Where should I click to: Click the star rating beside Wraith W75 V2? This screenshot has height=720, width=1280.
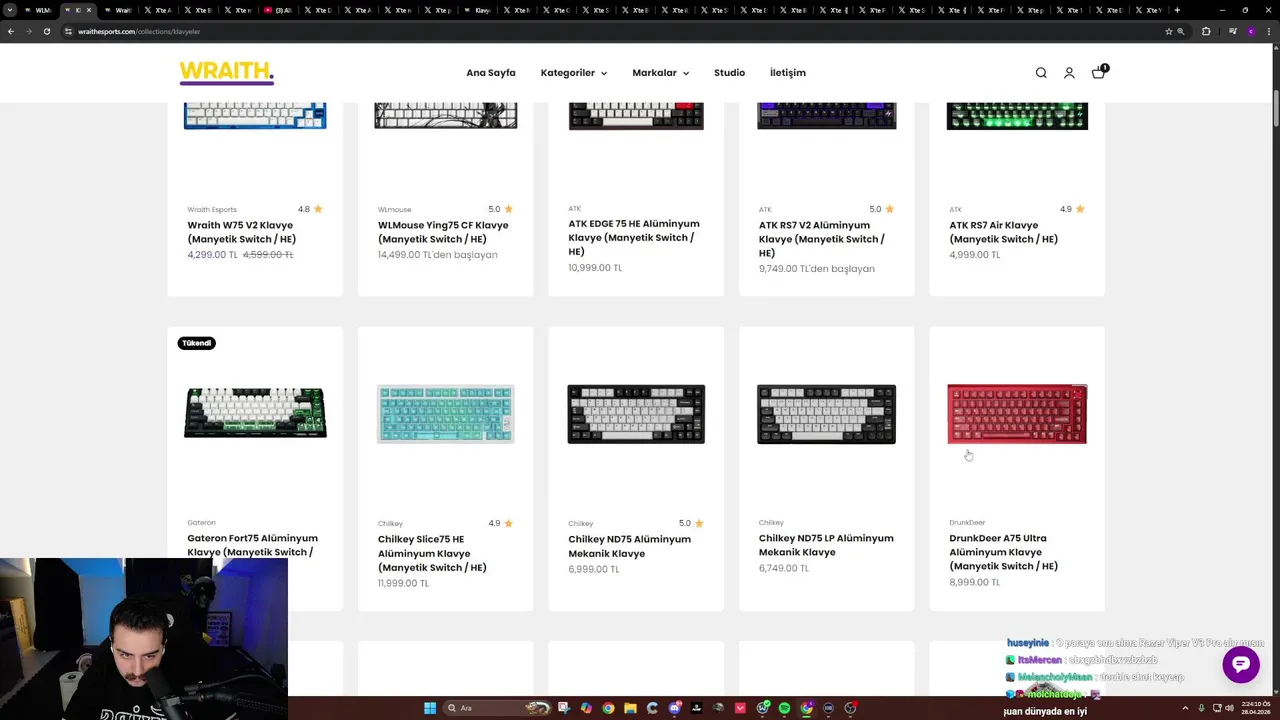click(x=310, y=209)
